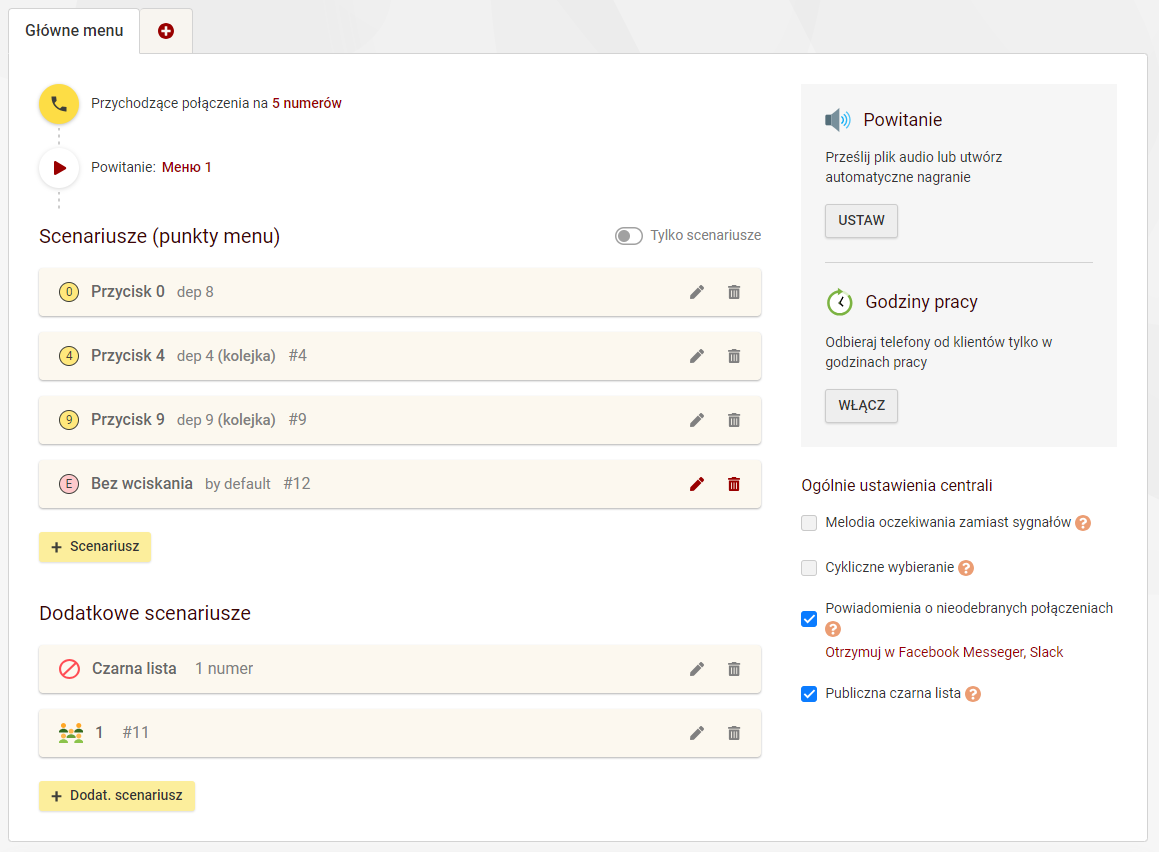This screenshot has width=1159, height=852.
Task: Click the Przycisk 9 scenario name
Action: [127, 420]
